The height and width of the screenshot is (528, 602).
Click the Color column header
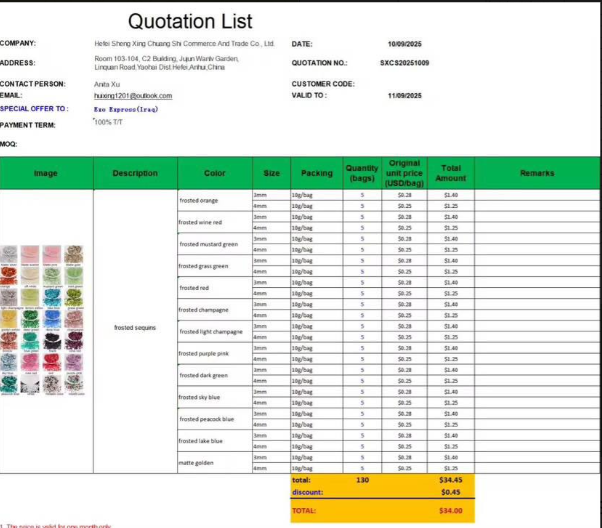tap(214, 173)
